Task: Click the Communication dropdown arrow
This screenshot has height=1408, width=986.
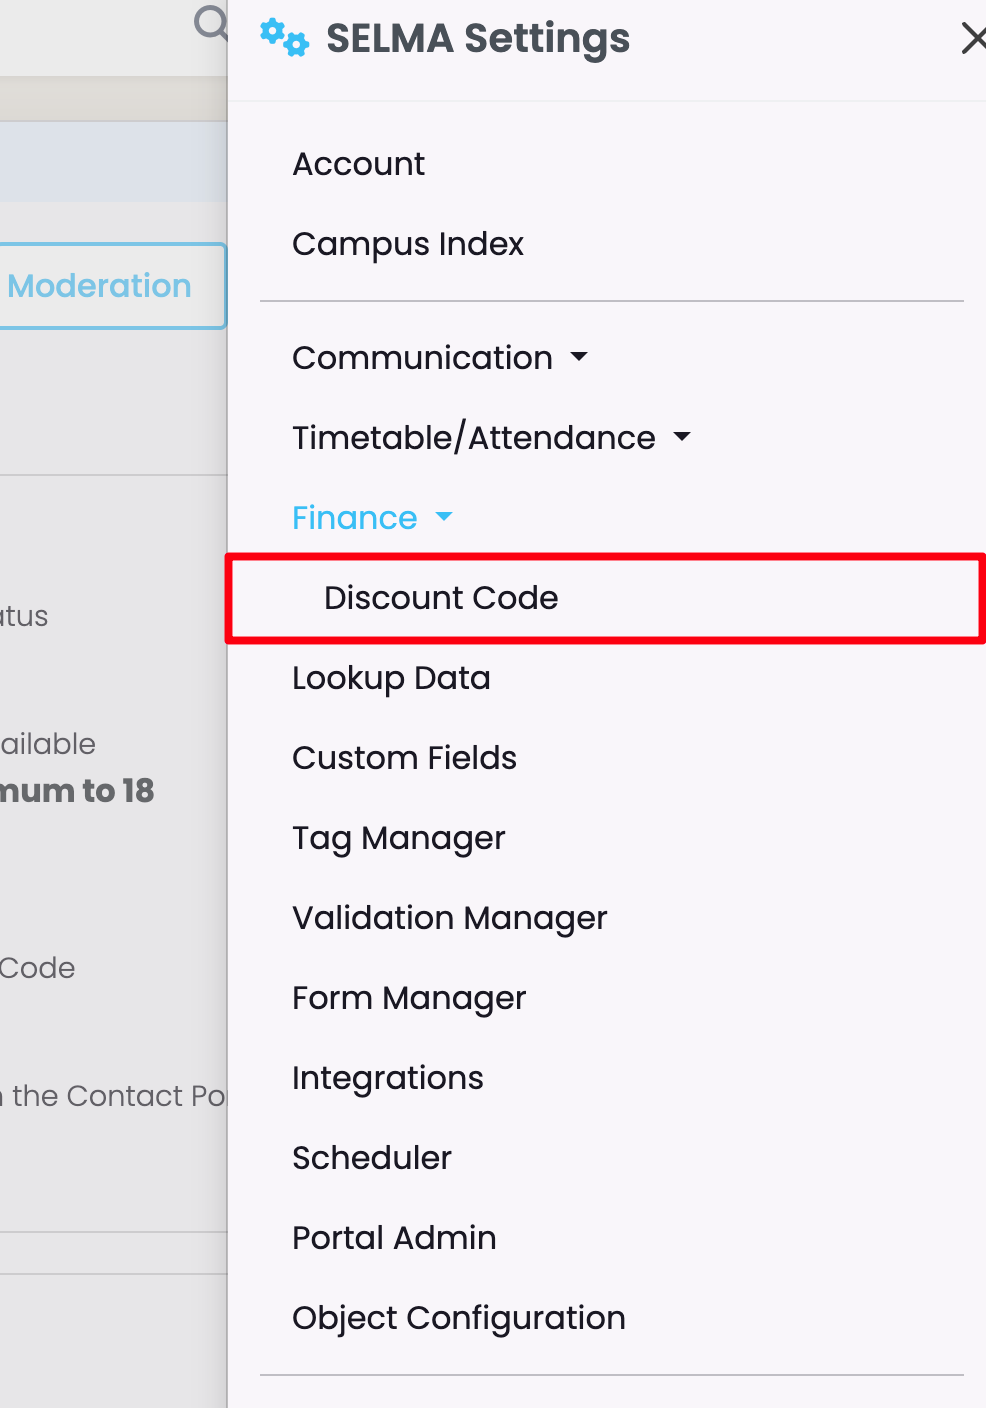Action: 579,357
